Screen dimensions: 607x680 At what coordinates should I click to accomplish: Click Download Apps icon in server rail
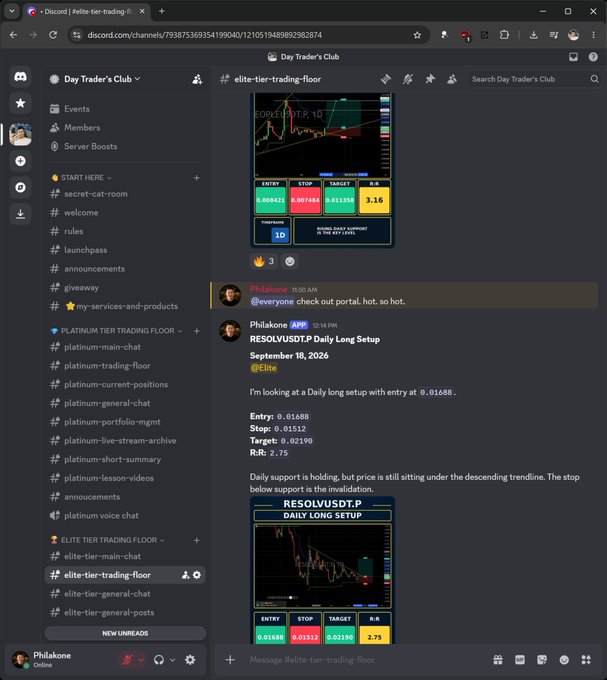pos(20,214)
